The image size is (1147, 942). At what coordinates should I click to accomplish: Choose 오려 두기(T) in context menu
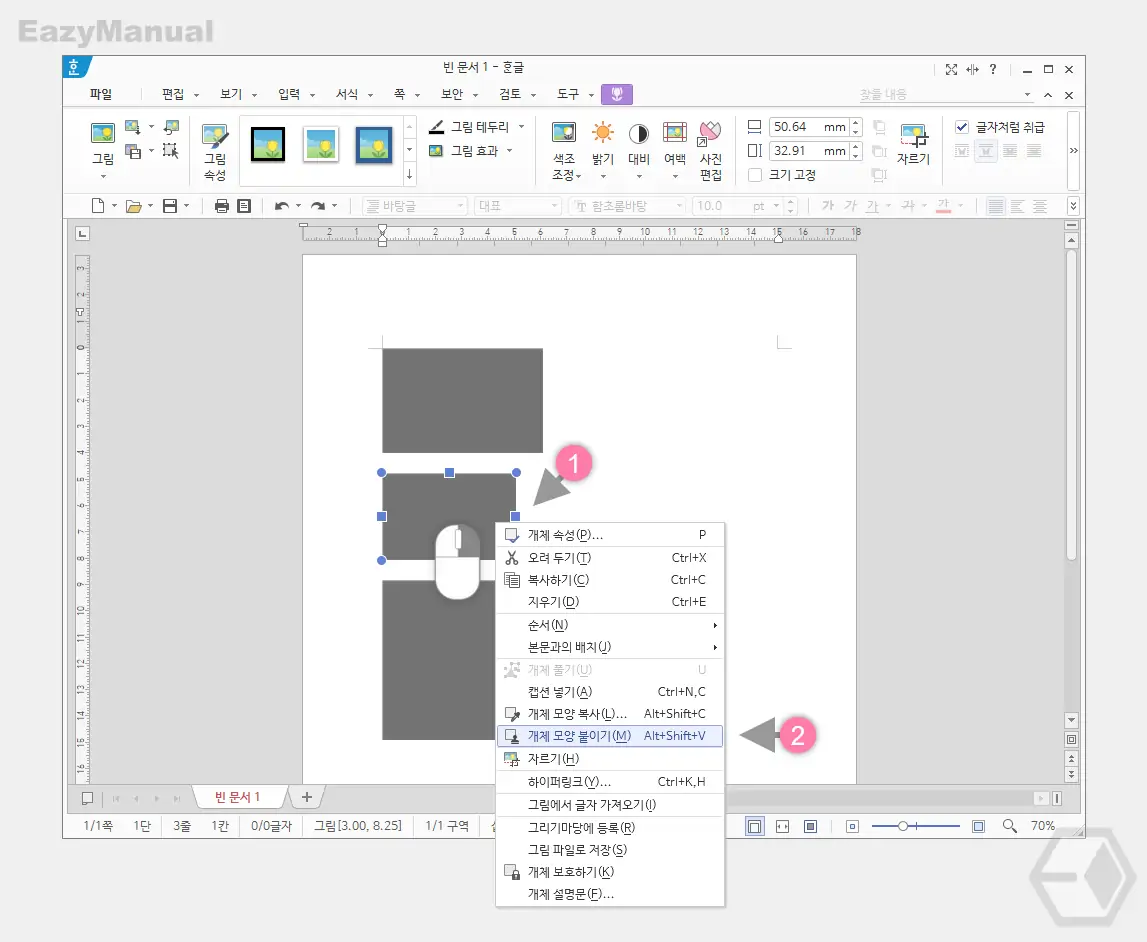click(x=610, y=558)
